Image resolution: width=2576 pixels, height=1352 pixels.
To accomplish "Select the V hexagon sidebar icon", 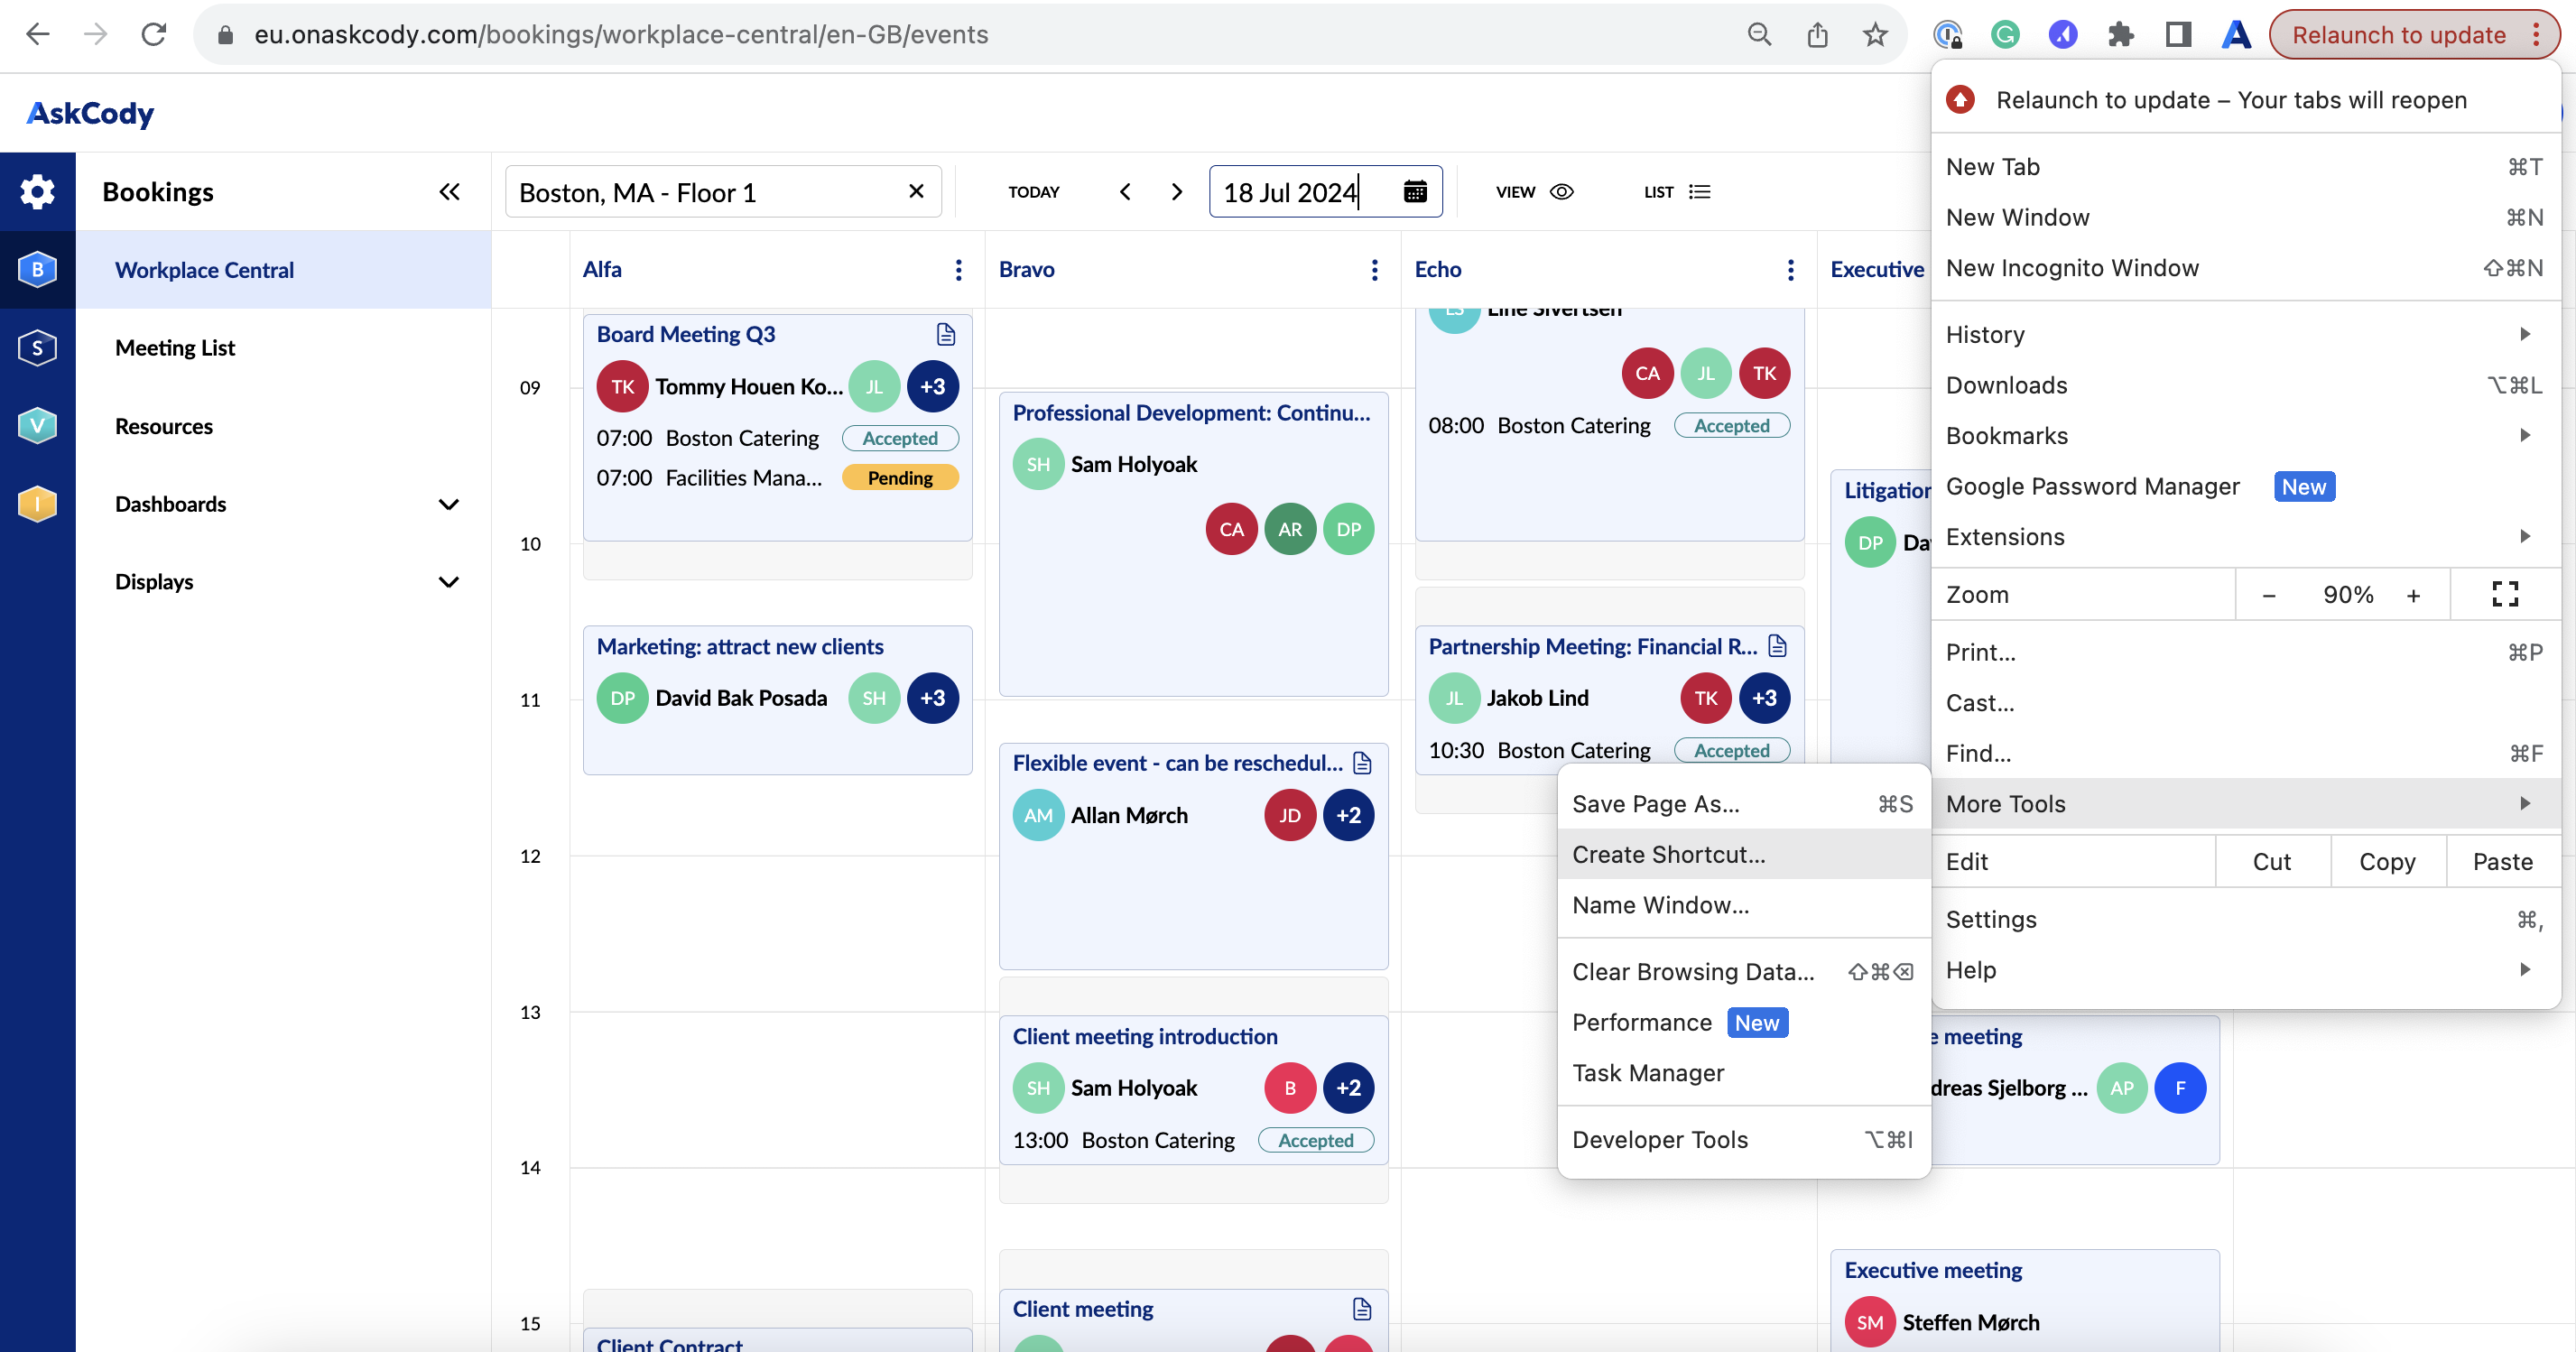I will [x=37, y=425].
